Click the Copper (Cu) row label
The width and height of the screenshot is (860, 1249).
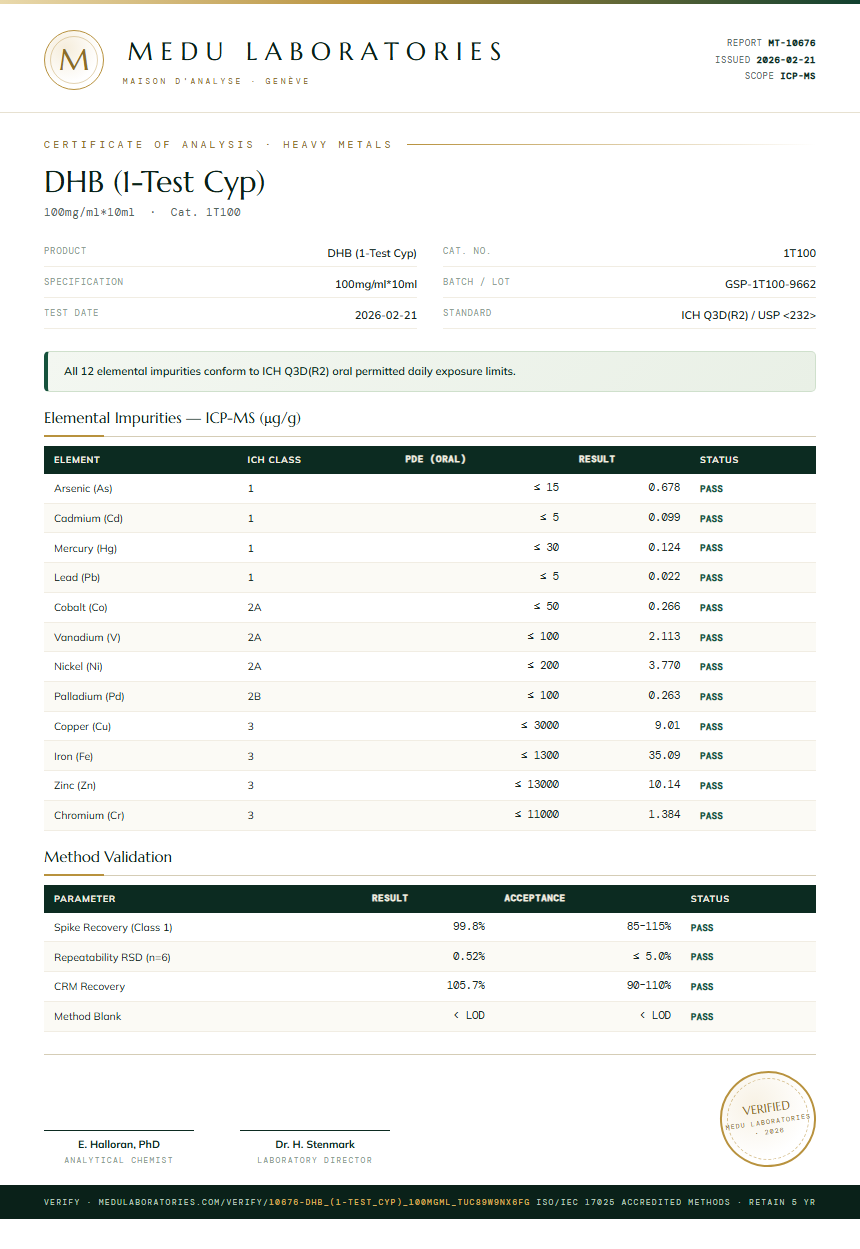(x=81, y=727)
